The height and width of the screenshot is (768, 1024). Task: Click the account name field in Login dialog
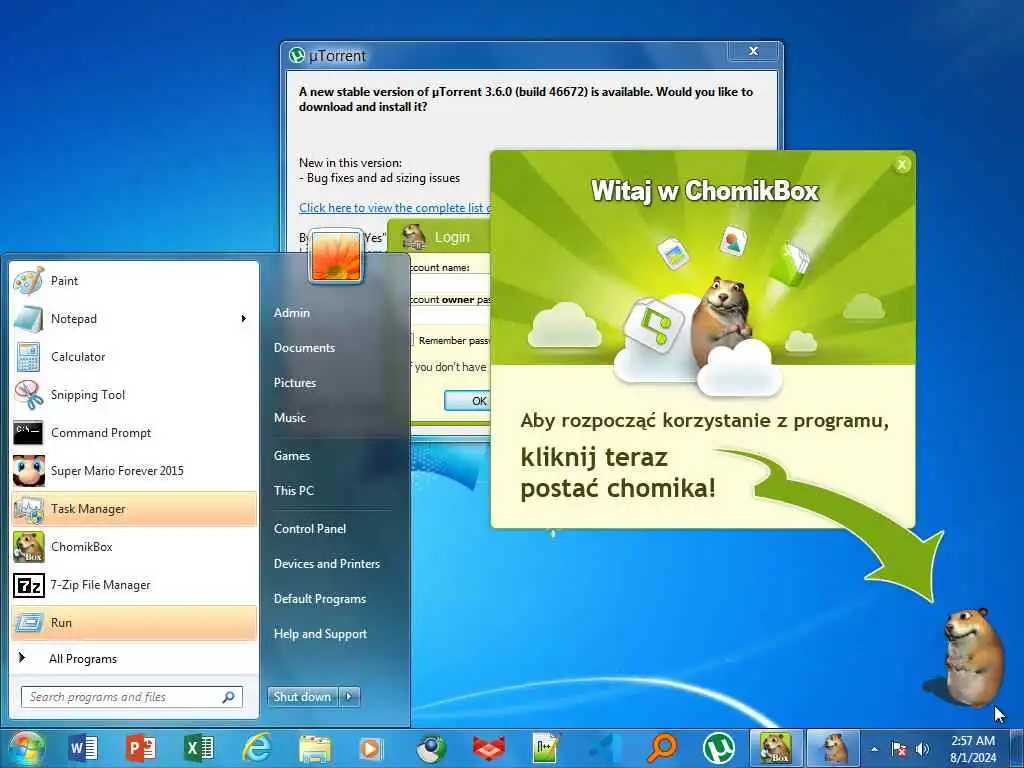[451, 283]
